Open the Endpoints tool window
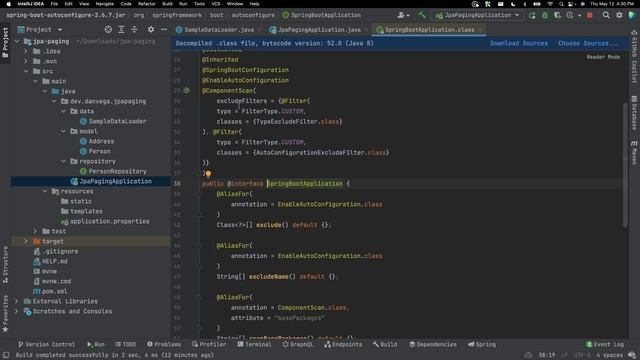Screen dimensions: 640x360 tap(343, 344)
